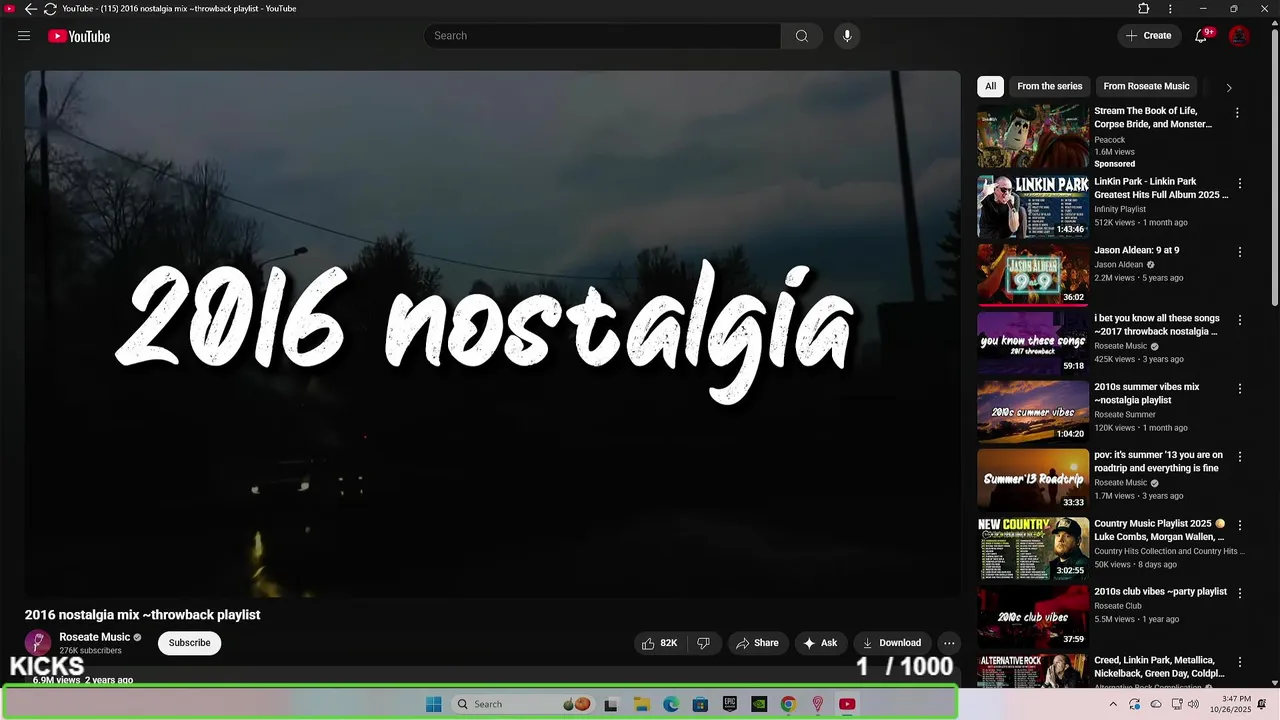Image resolution: width=1280 pixels, height=720 pixels.
Task: Open Microsoft Store from the taskbar
Action: (700, 704)
